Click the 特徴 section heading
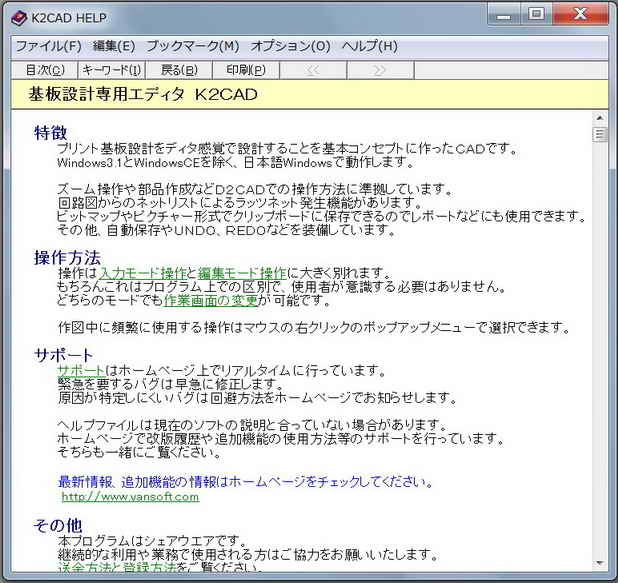 point(50,133)
